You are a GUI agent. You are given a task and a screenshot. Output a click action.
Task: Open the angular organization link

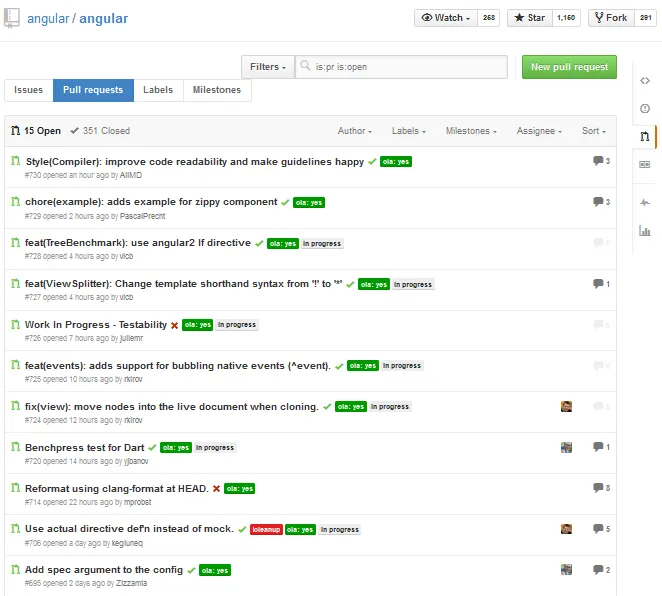[x=48, y=19]
